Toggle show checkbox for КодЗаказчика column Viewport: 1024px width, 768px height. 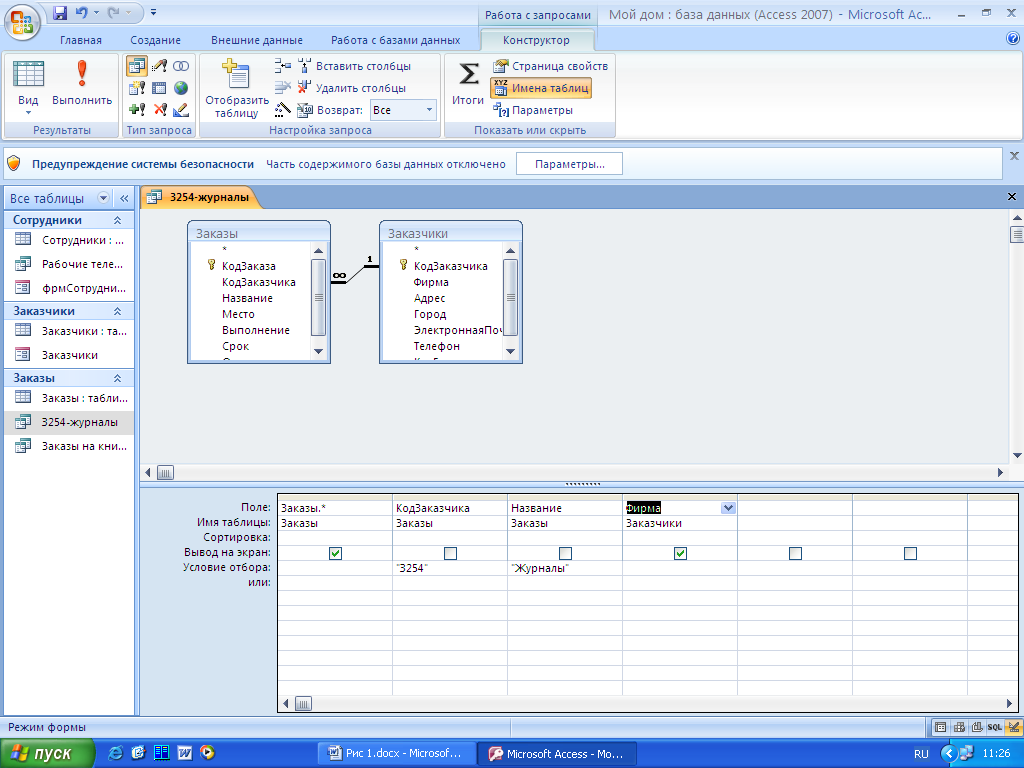tap(451, 553)
